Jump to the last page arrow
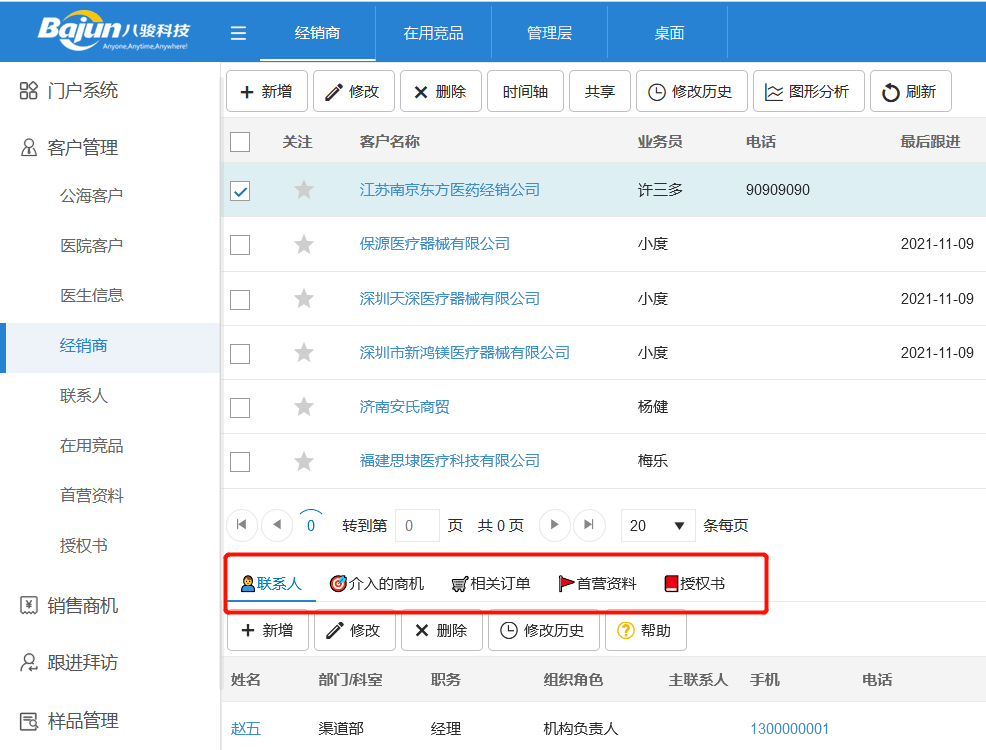 589,525
